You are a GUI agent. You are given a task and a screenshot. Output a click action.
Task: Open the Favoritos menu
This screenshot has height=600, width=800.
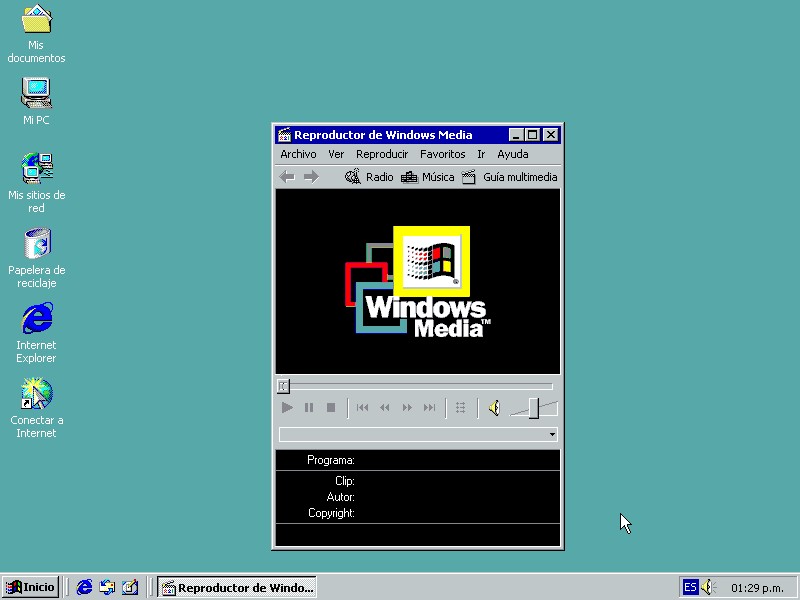(442, 154)
